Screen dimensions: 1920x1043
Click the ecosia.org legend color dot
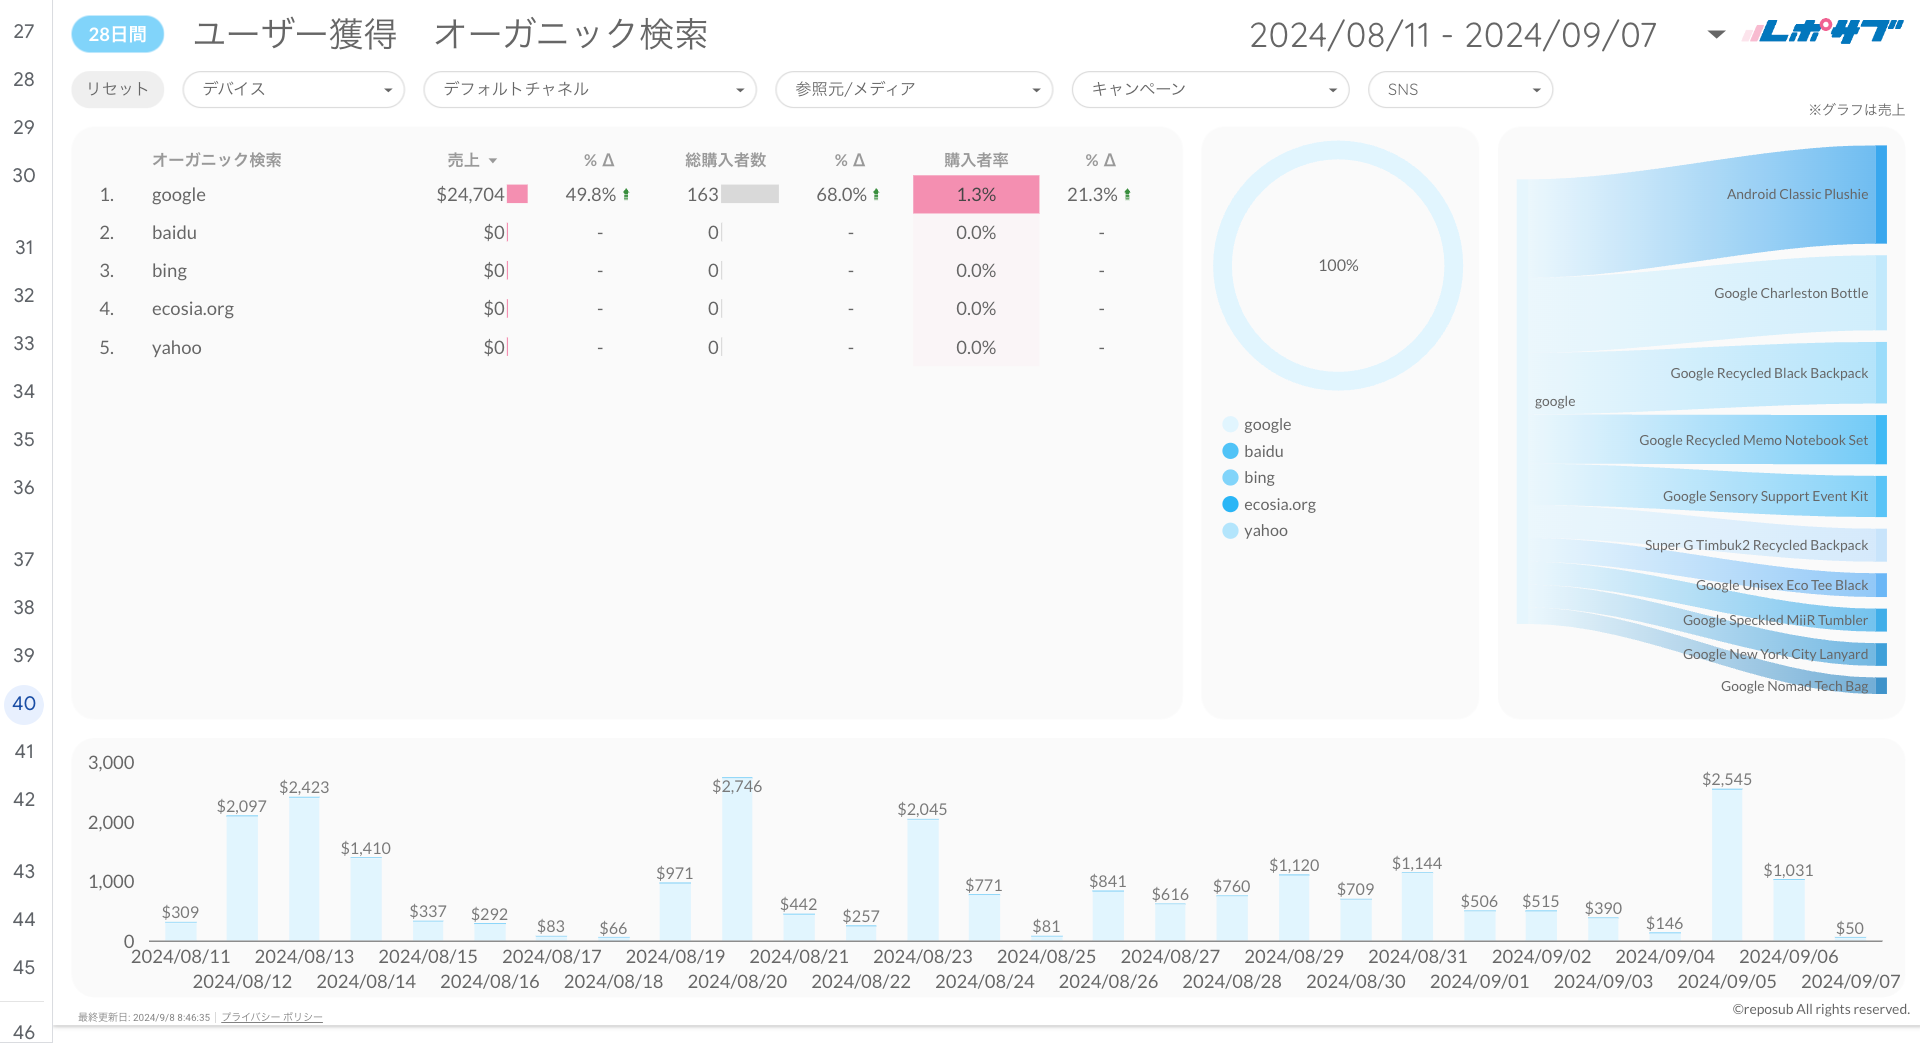click(1229, 504)
